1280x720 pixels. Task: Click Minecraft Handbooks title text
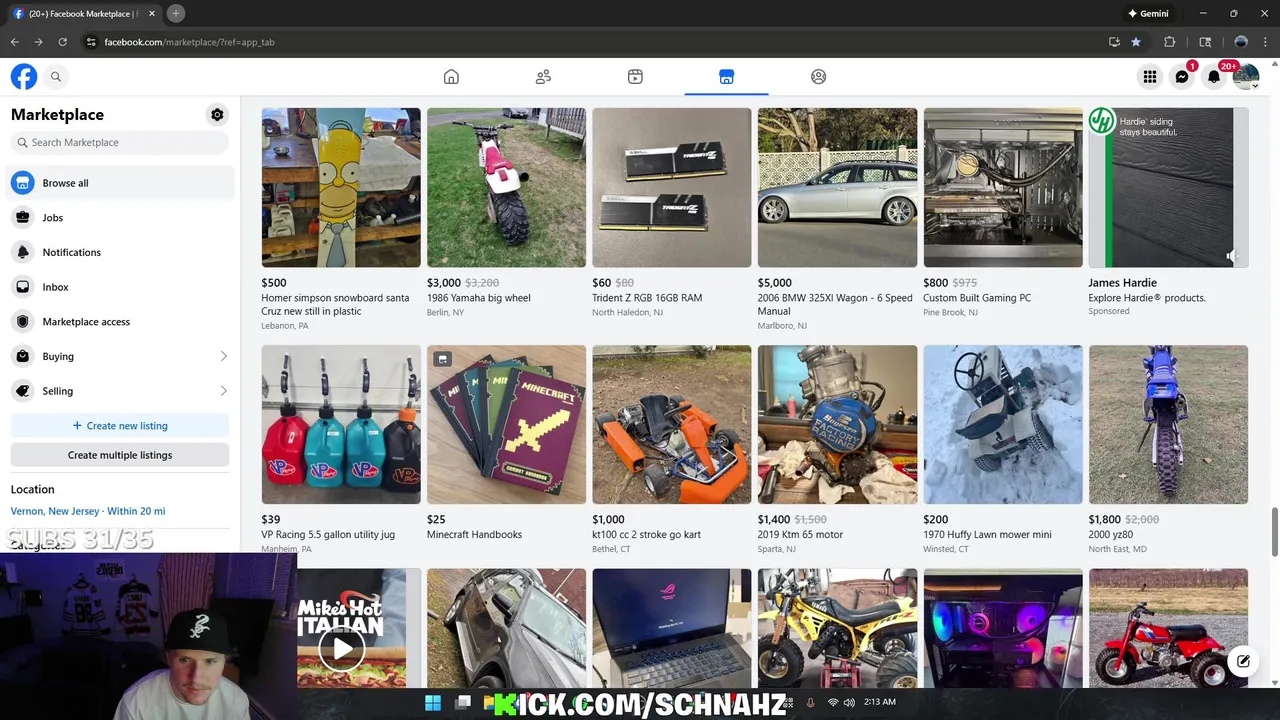474,535
